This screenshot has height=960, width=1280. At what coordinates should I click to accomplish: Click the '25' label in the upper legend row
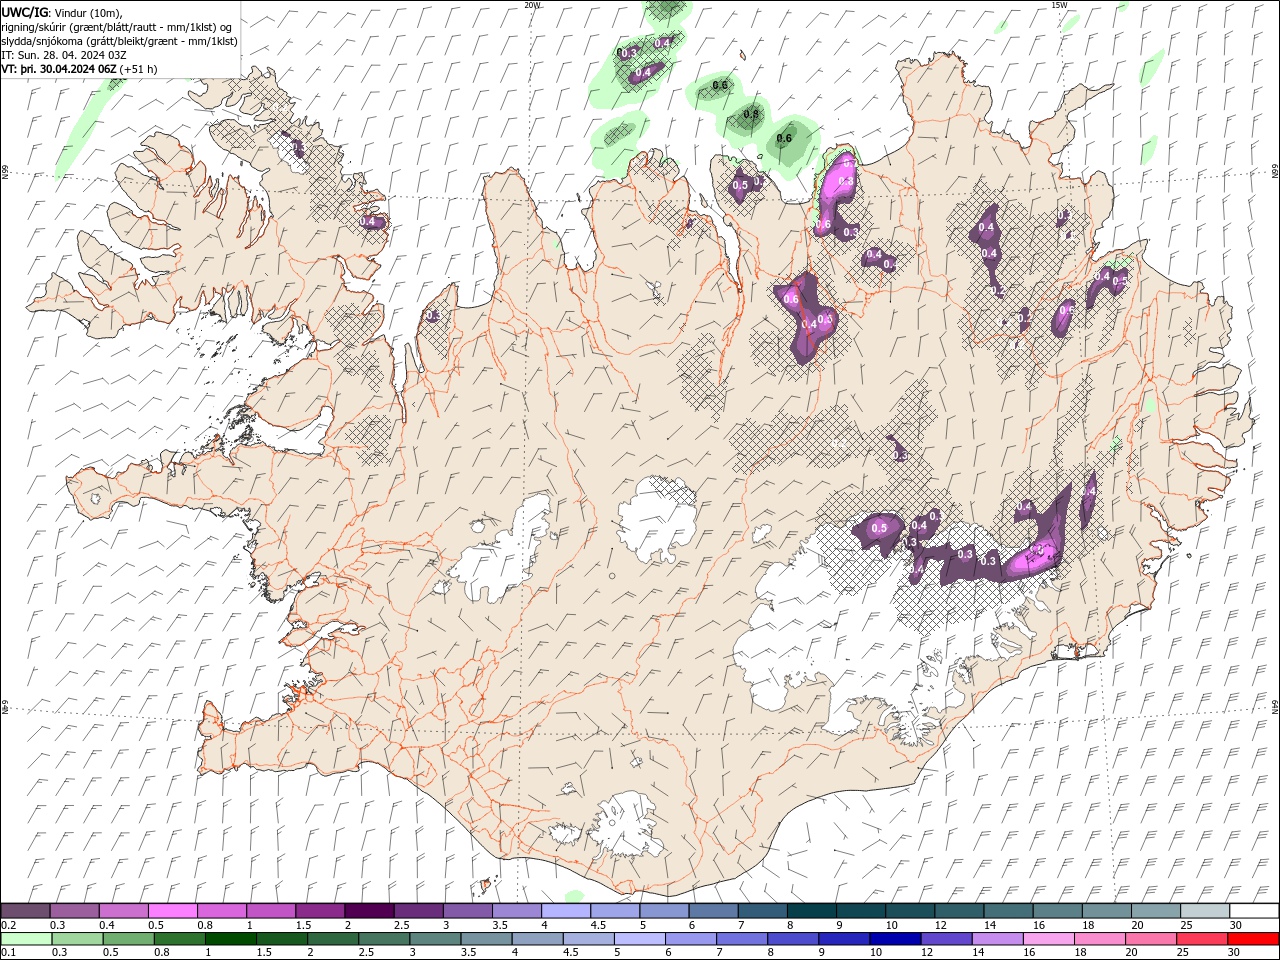click(1185, 925)
